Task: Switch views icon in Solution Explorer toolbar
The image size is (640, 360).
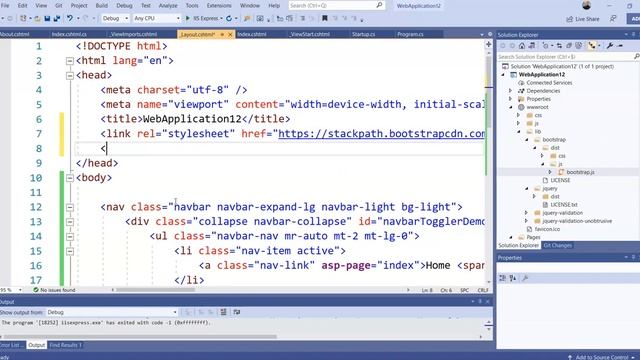Action: 532,46
